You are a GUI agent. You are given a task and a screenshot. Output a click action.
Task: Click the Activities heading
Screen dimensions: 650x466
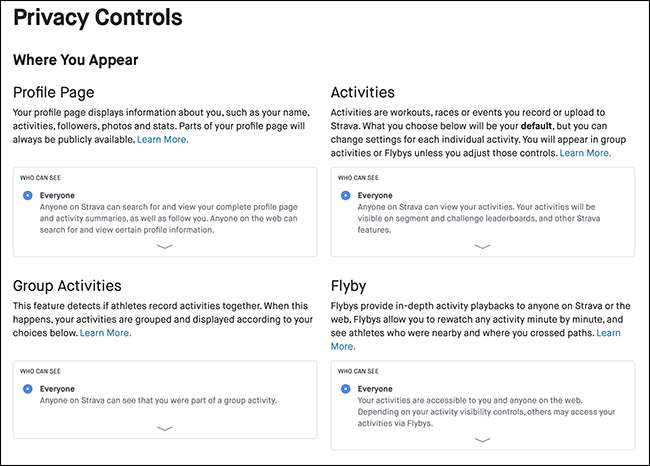click(363, 92)
